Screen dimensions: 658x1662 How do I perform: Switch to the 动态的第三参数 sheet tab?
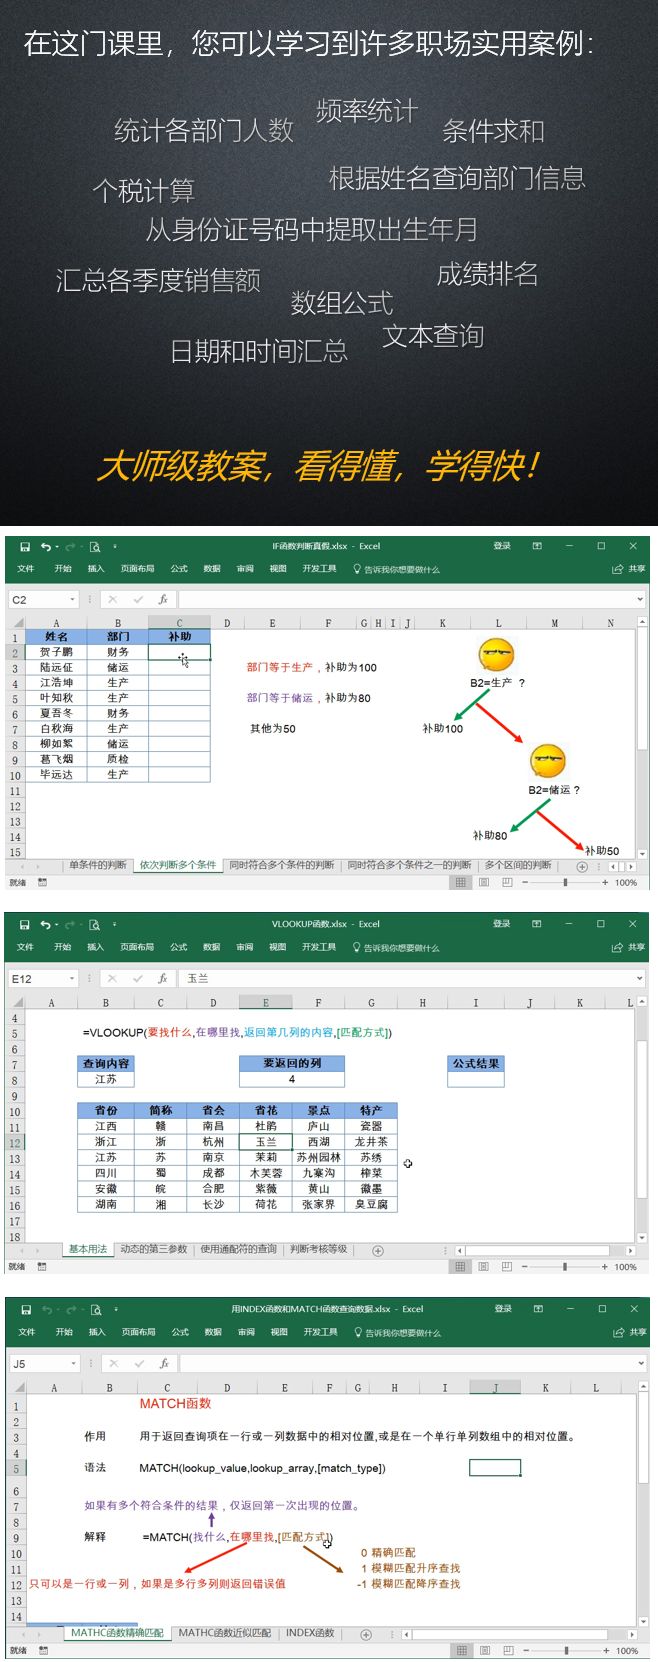click(153, 1249)
